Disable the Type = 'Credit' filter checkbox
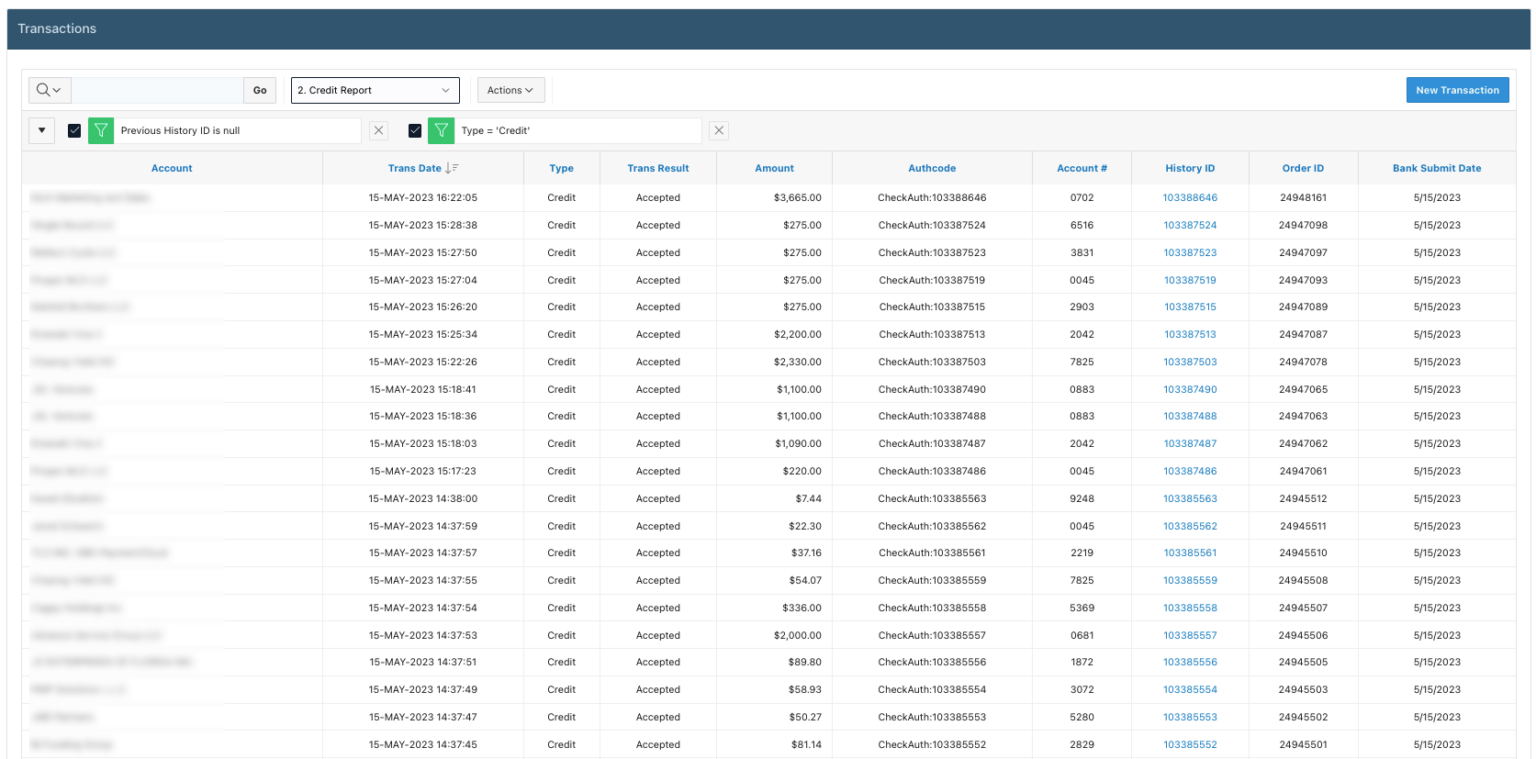 415,130
